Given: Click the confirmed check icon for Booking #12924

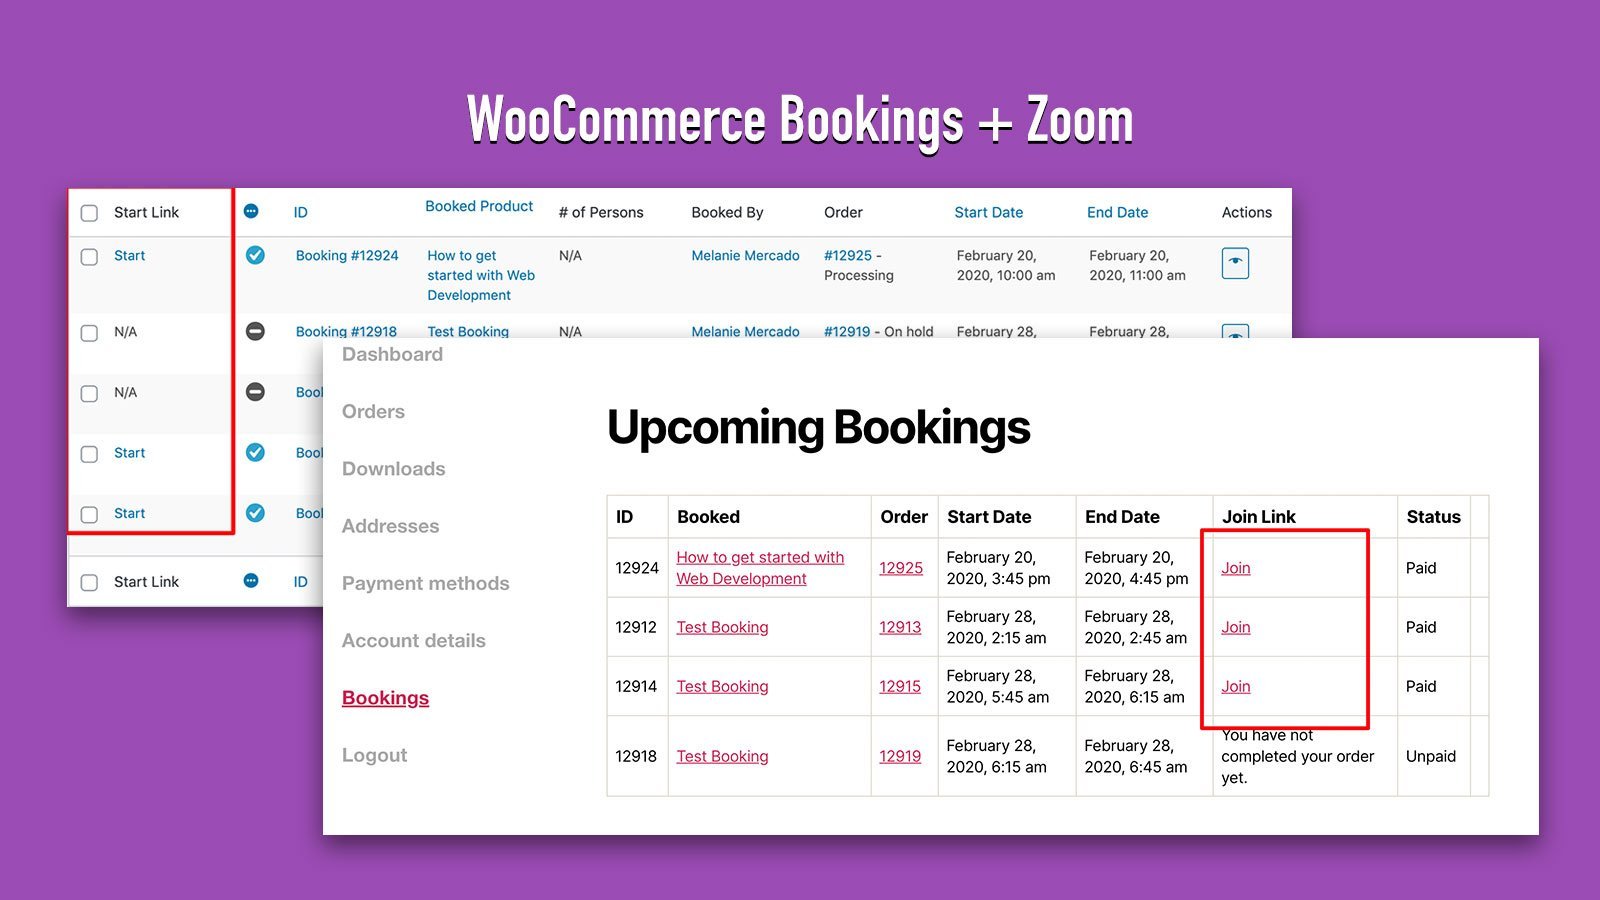Looking at the screenshot, I should tap(255, 255).
